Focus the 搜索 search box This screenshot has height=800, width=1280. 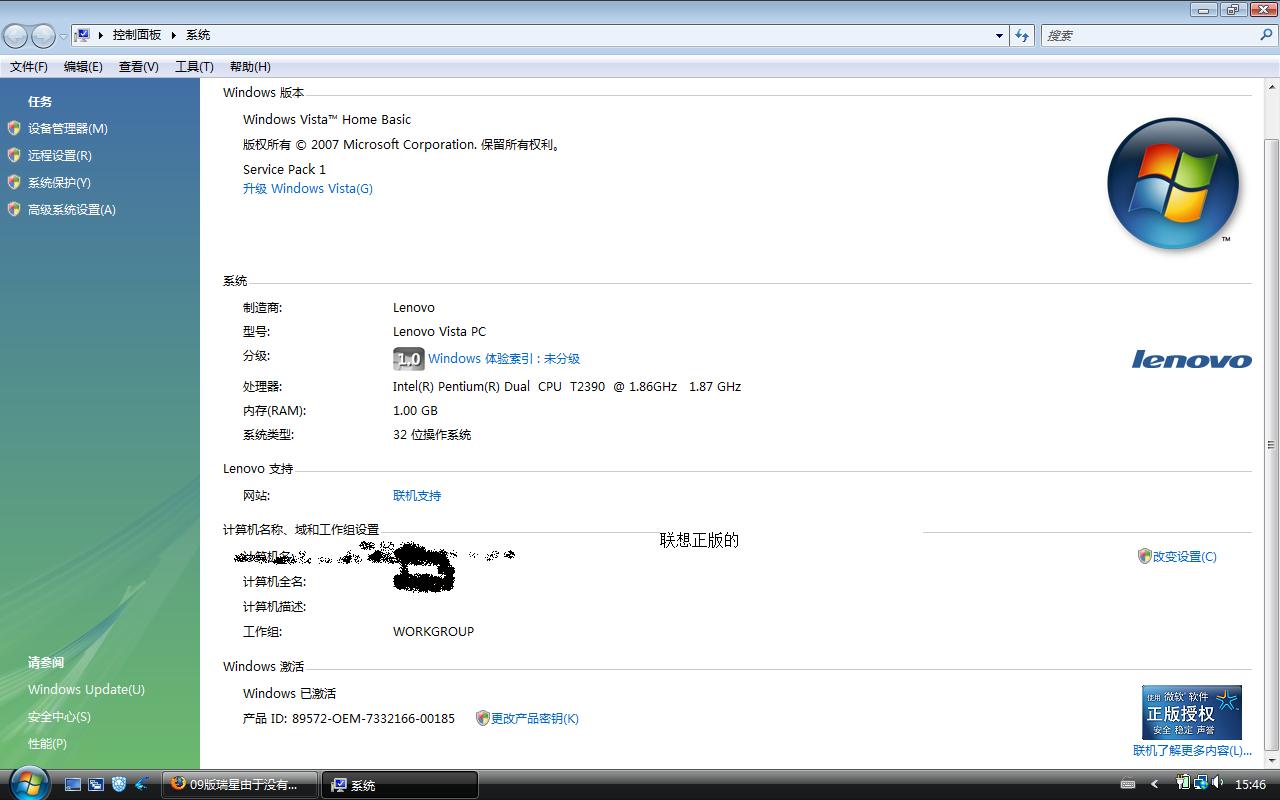[1160, 35]
